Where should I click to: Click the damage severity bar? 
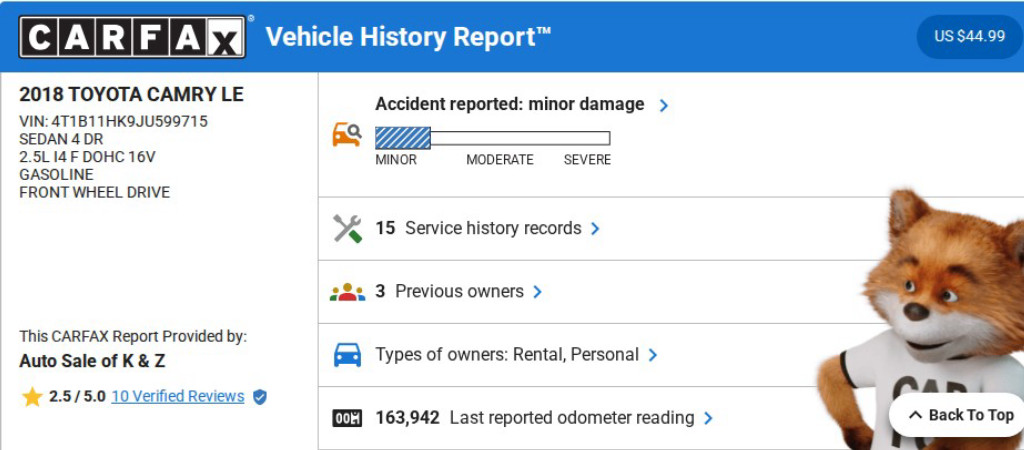point(492,138)
